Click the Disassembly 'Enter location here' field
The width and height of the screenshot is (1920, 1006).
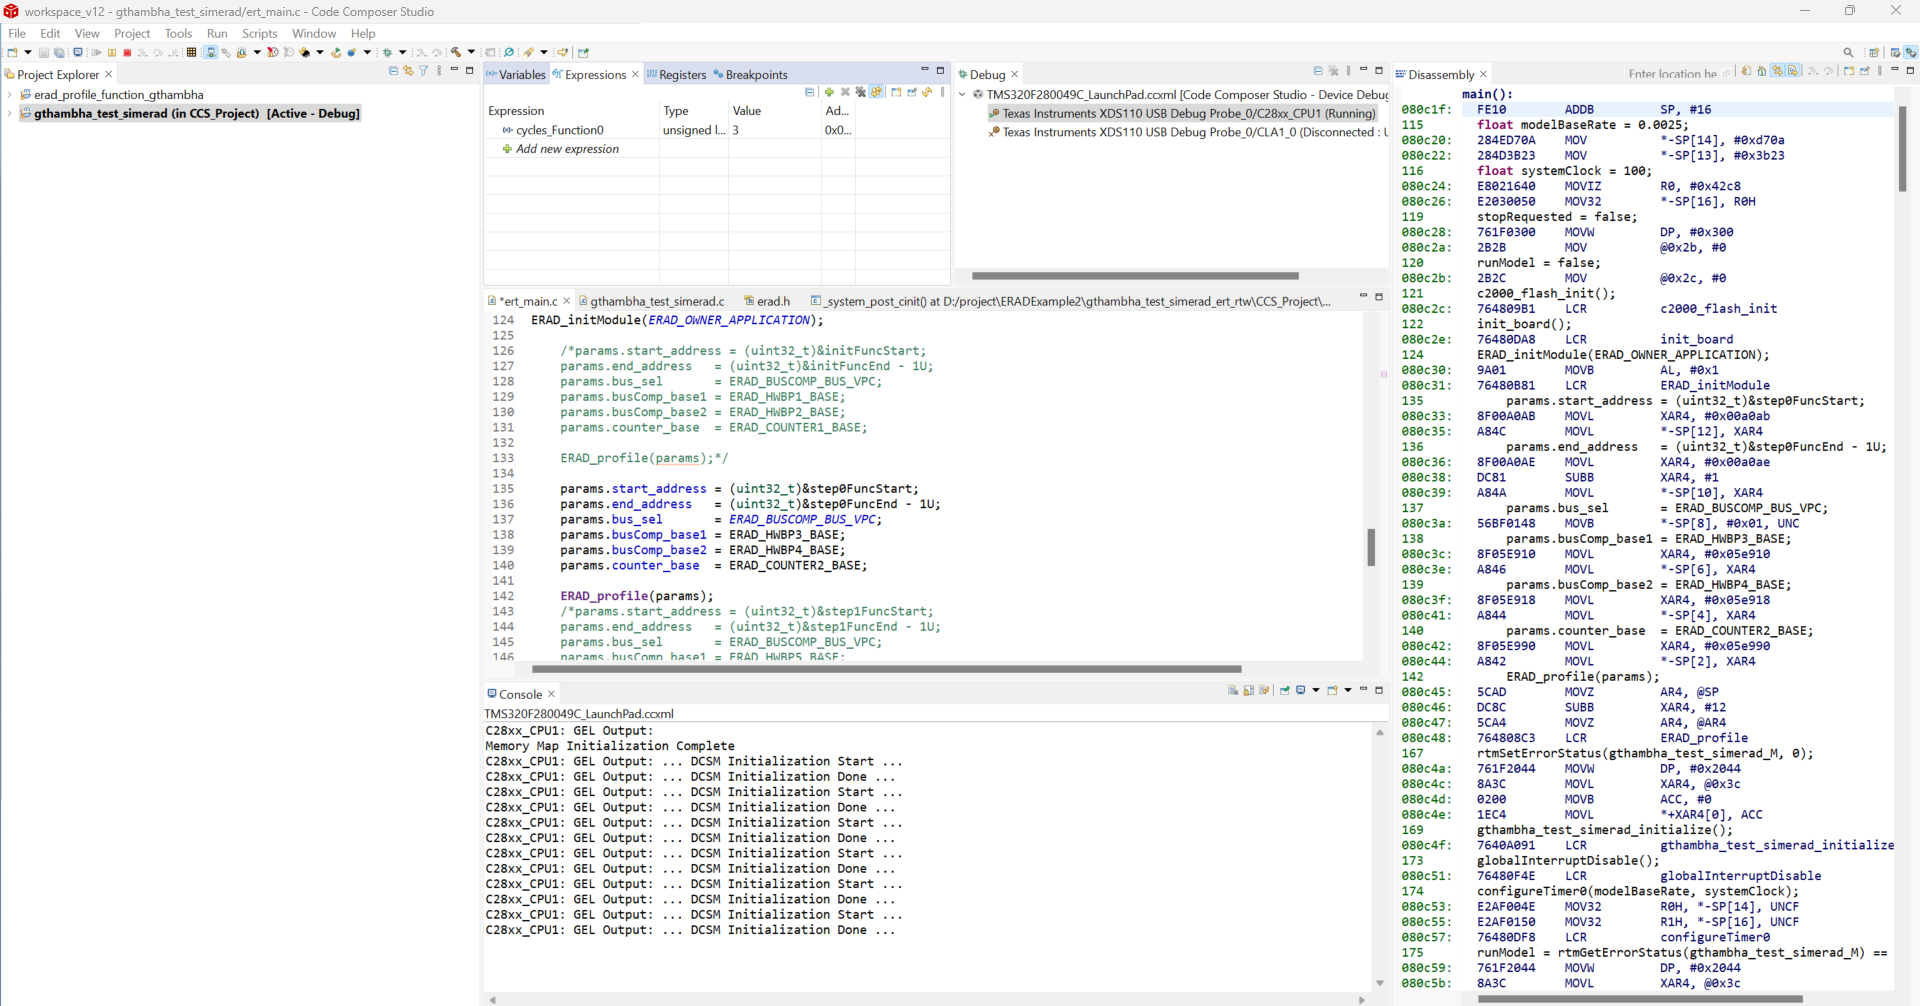tap(1671, 74)
